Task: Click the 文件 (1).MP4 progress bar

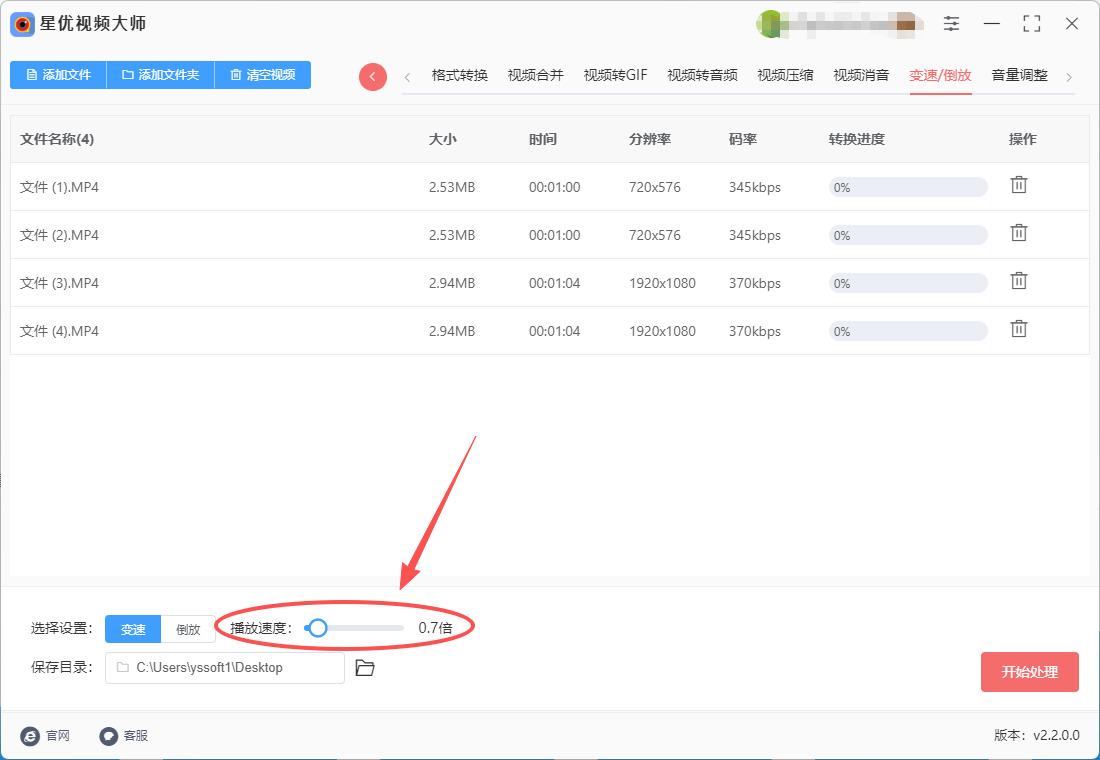Action: point(908,187)
